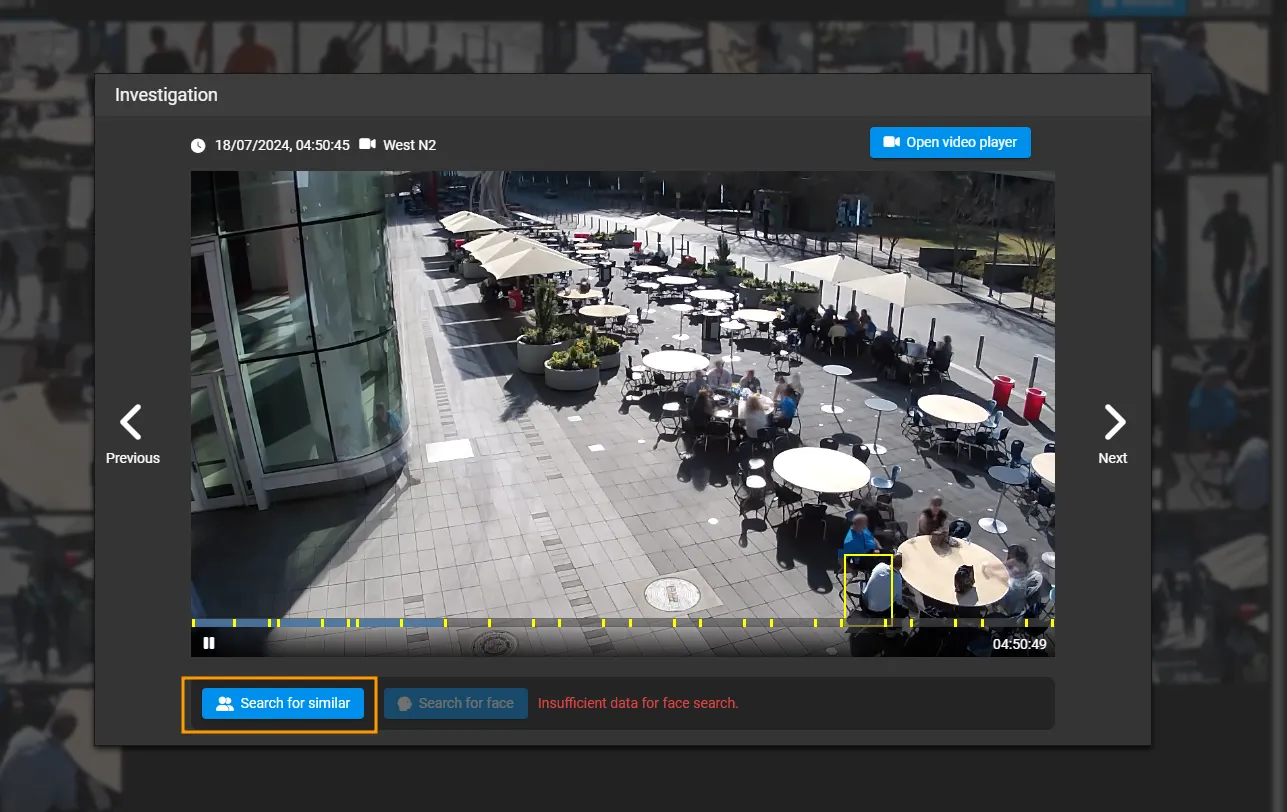Click the camera icon next to West N2

tap(367, 145)
